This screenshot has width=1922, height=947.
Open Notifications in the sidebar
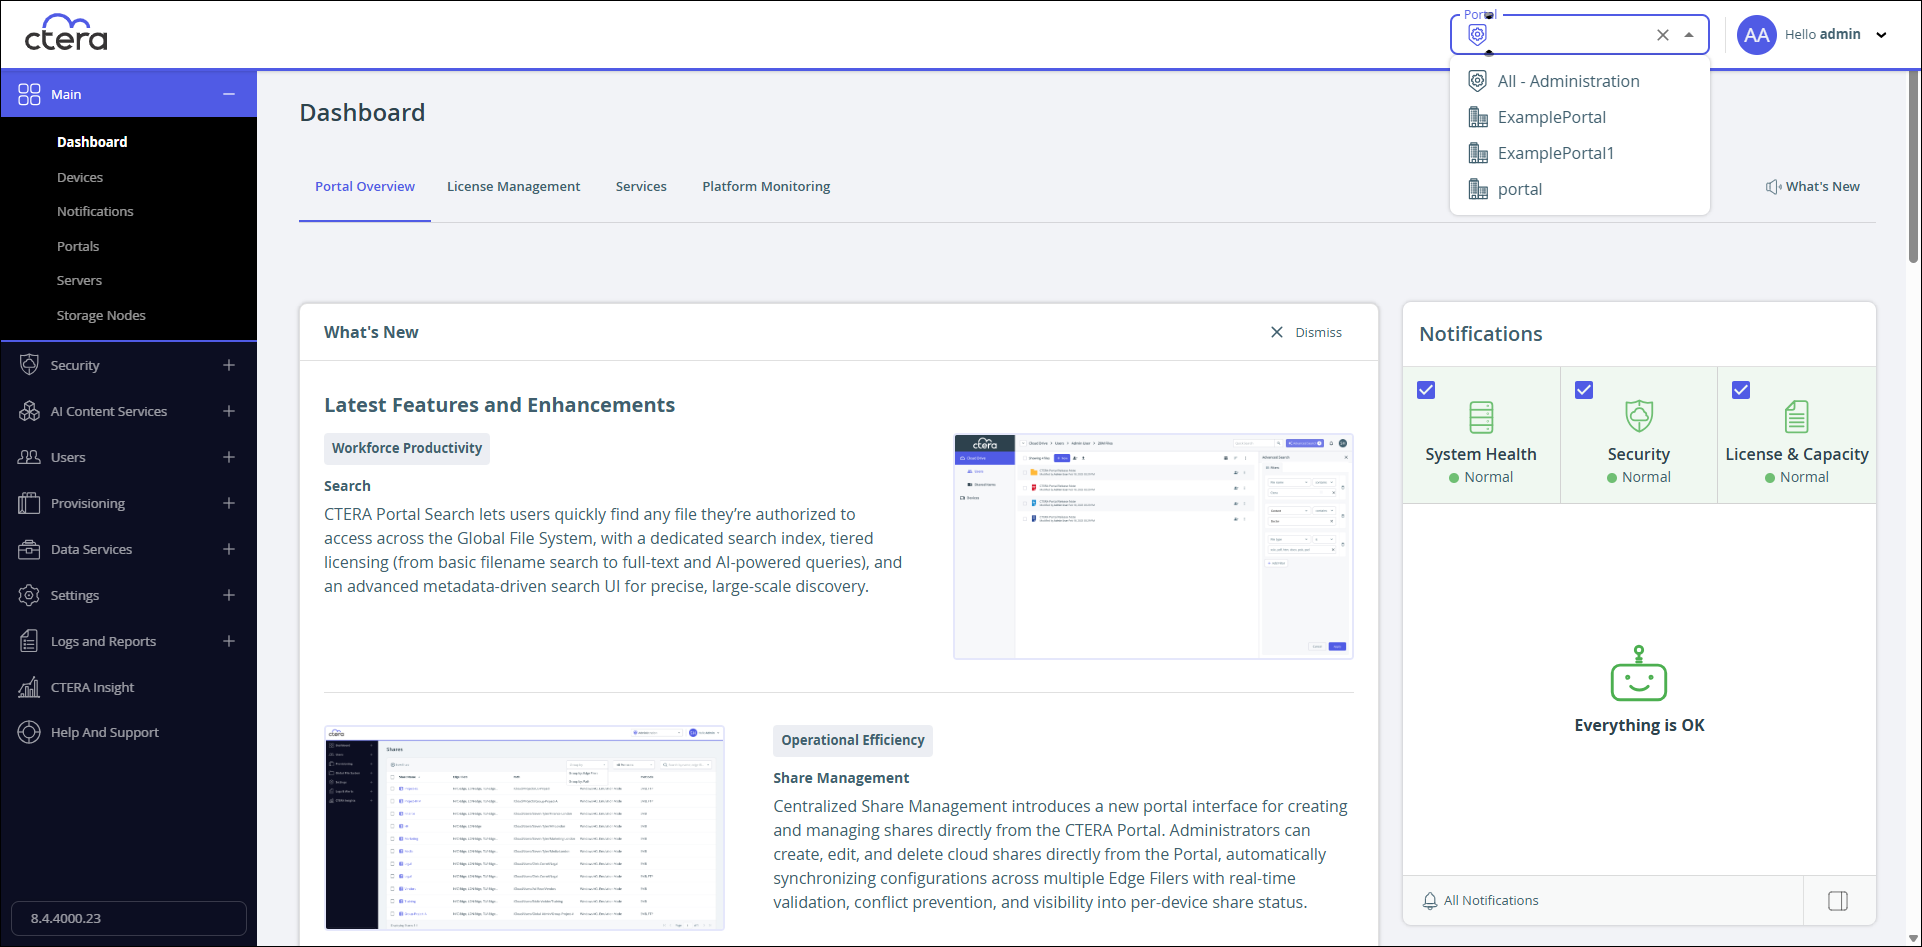[x=95, y=212]
